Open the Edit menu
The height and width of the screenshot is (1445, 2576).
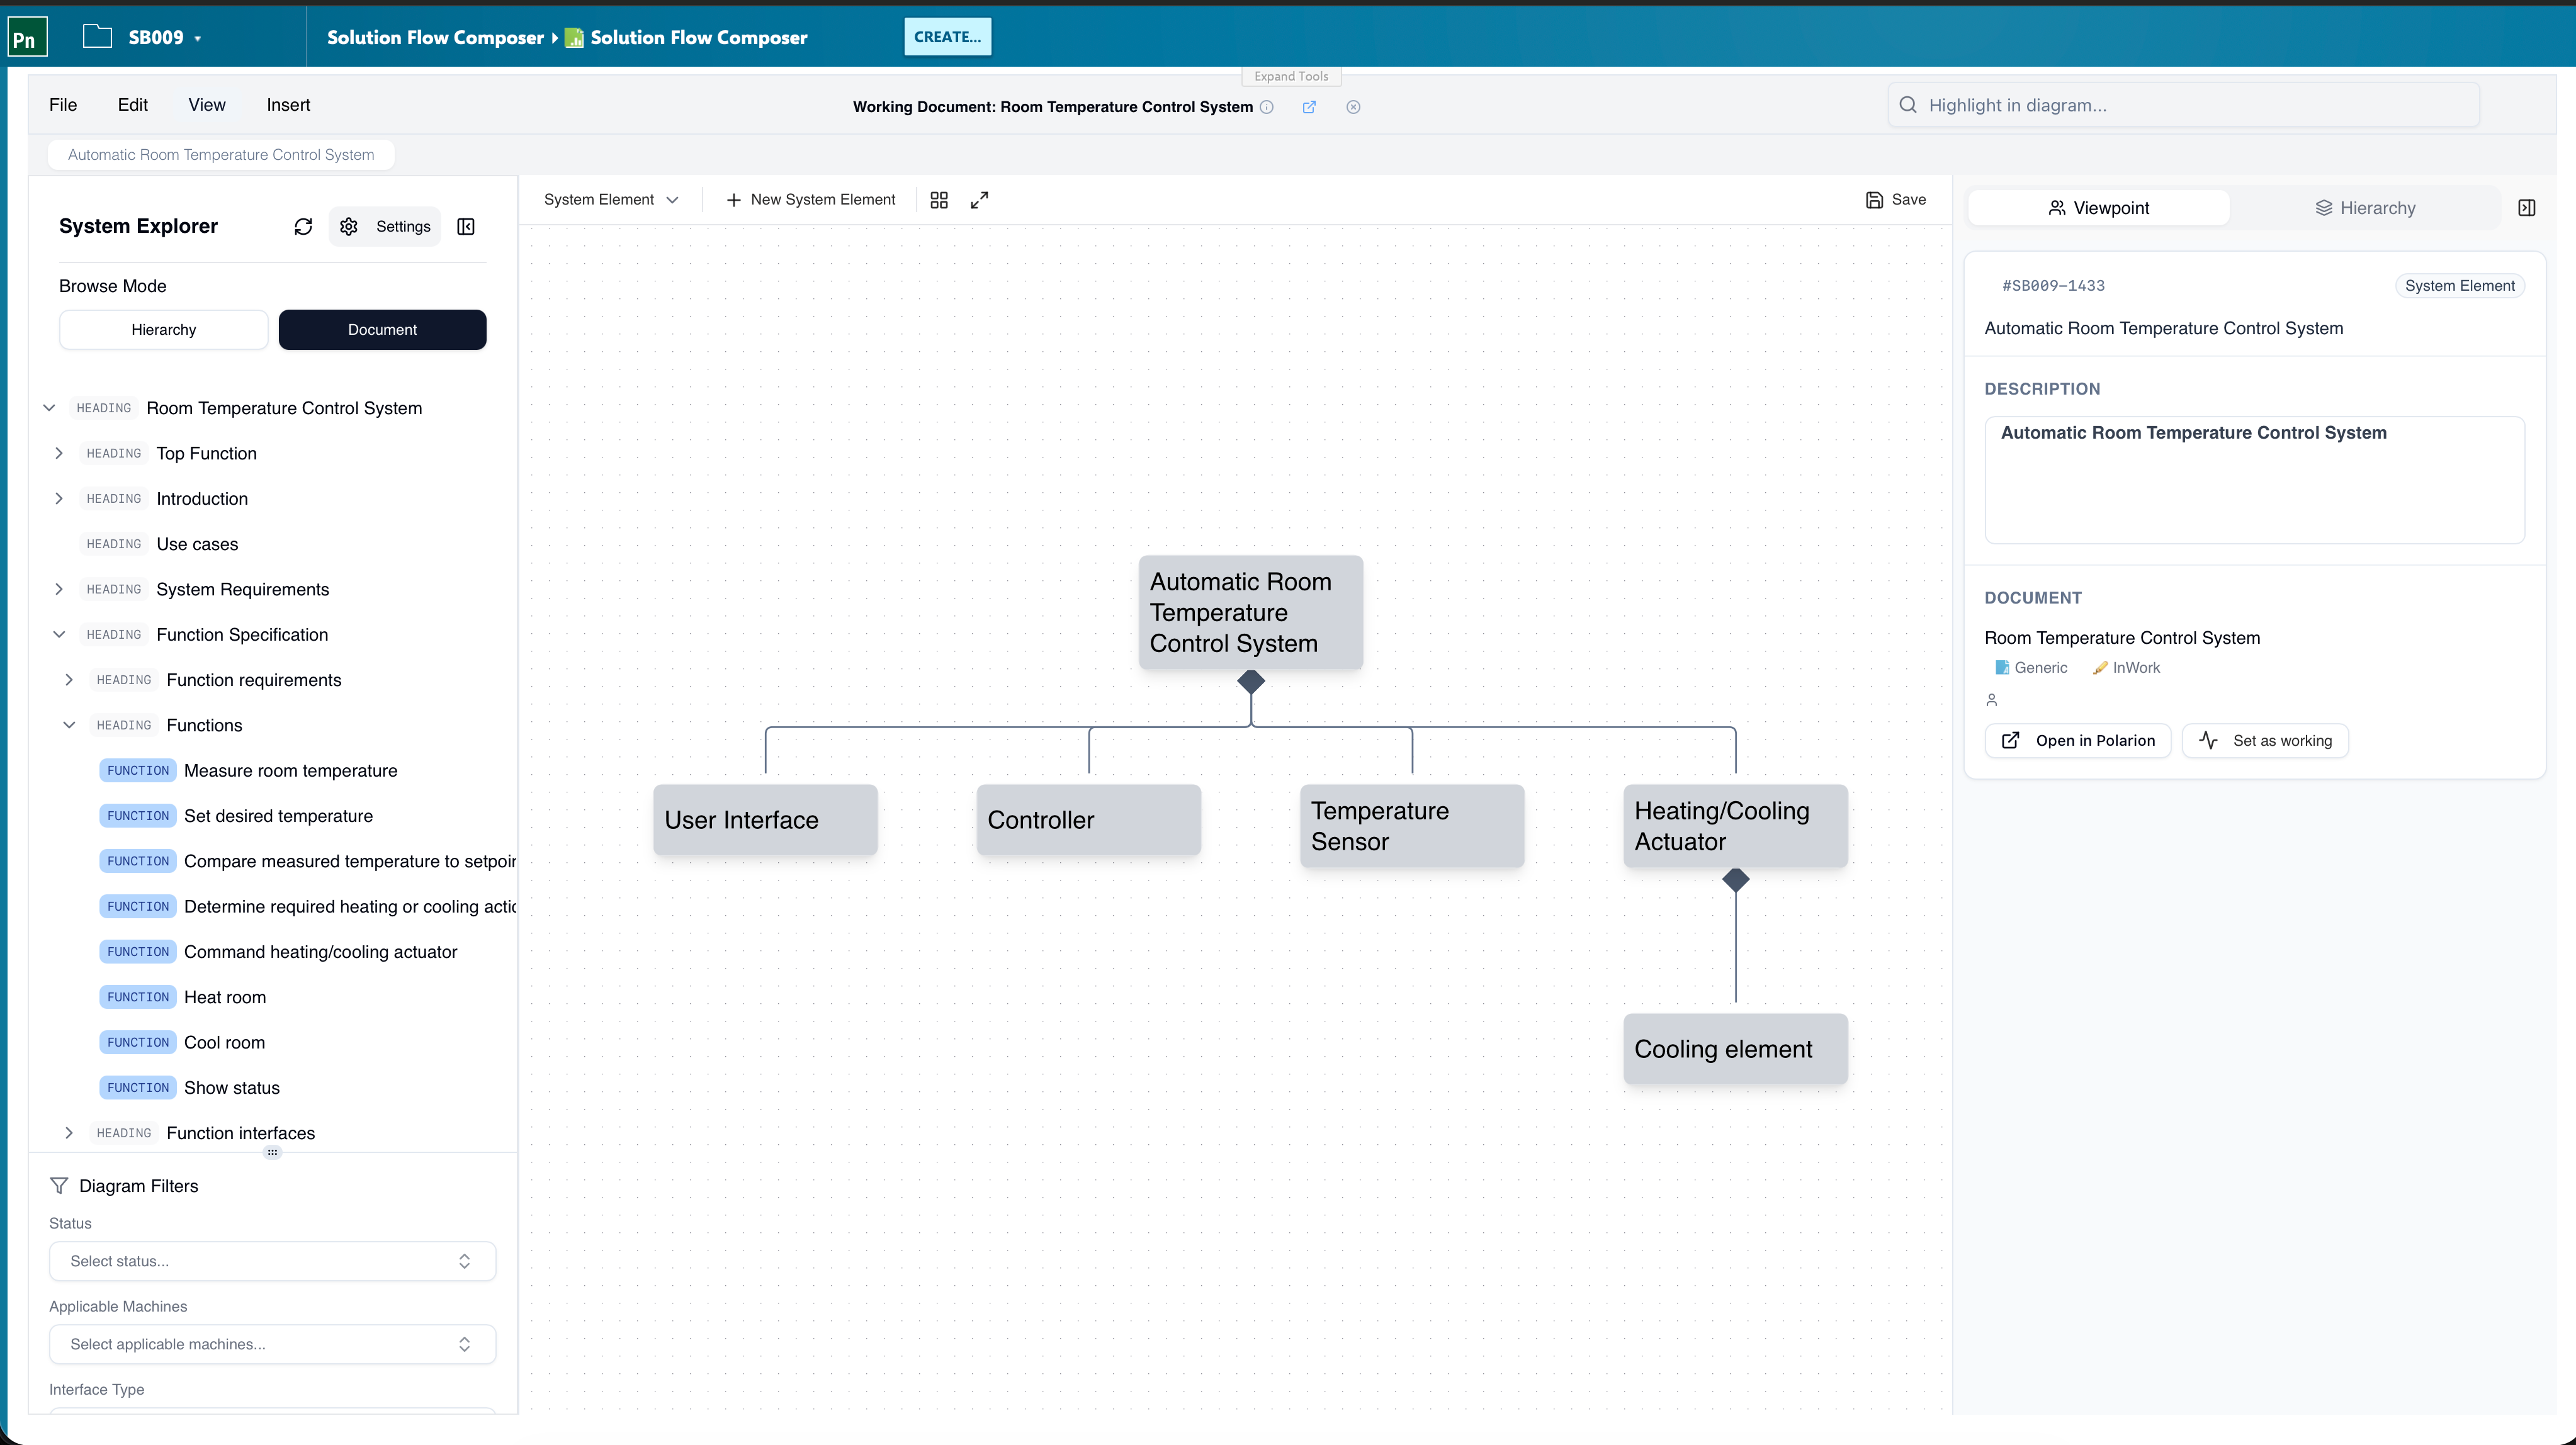click(132, 105)
